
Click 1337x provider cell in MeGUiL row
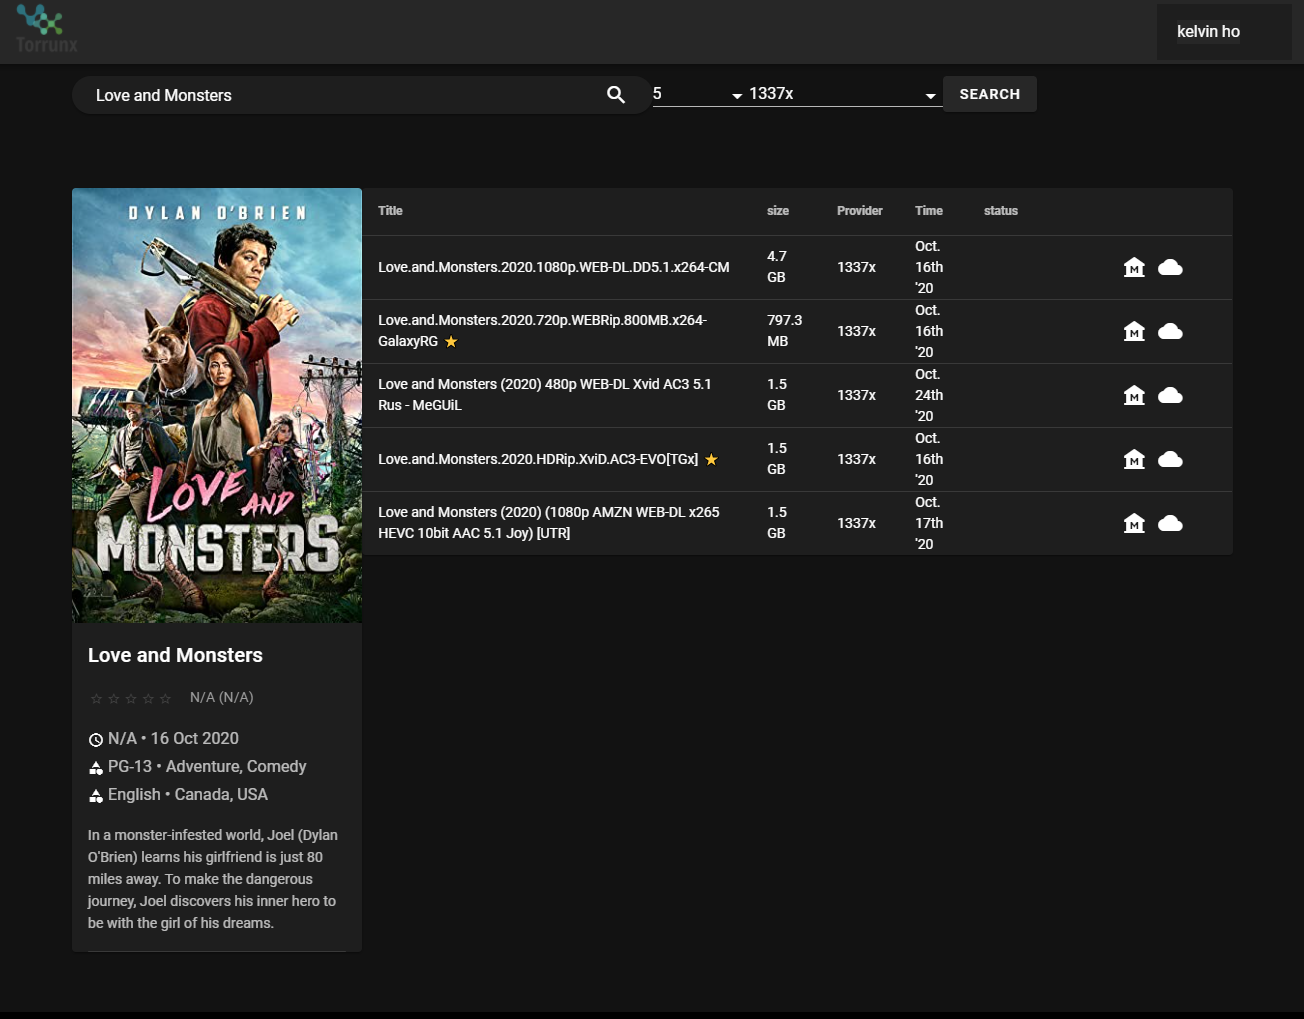[x=857, y=395]
